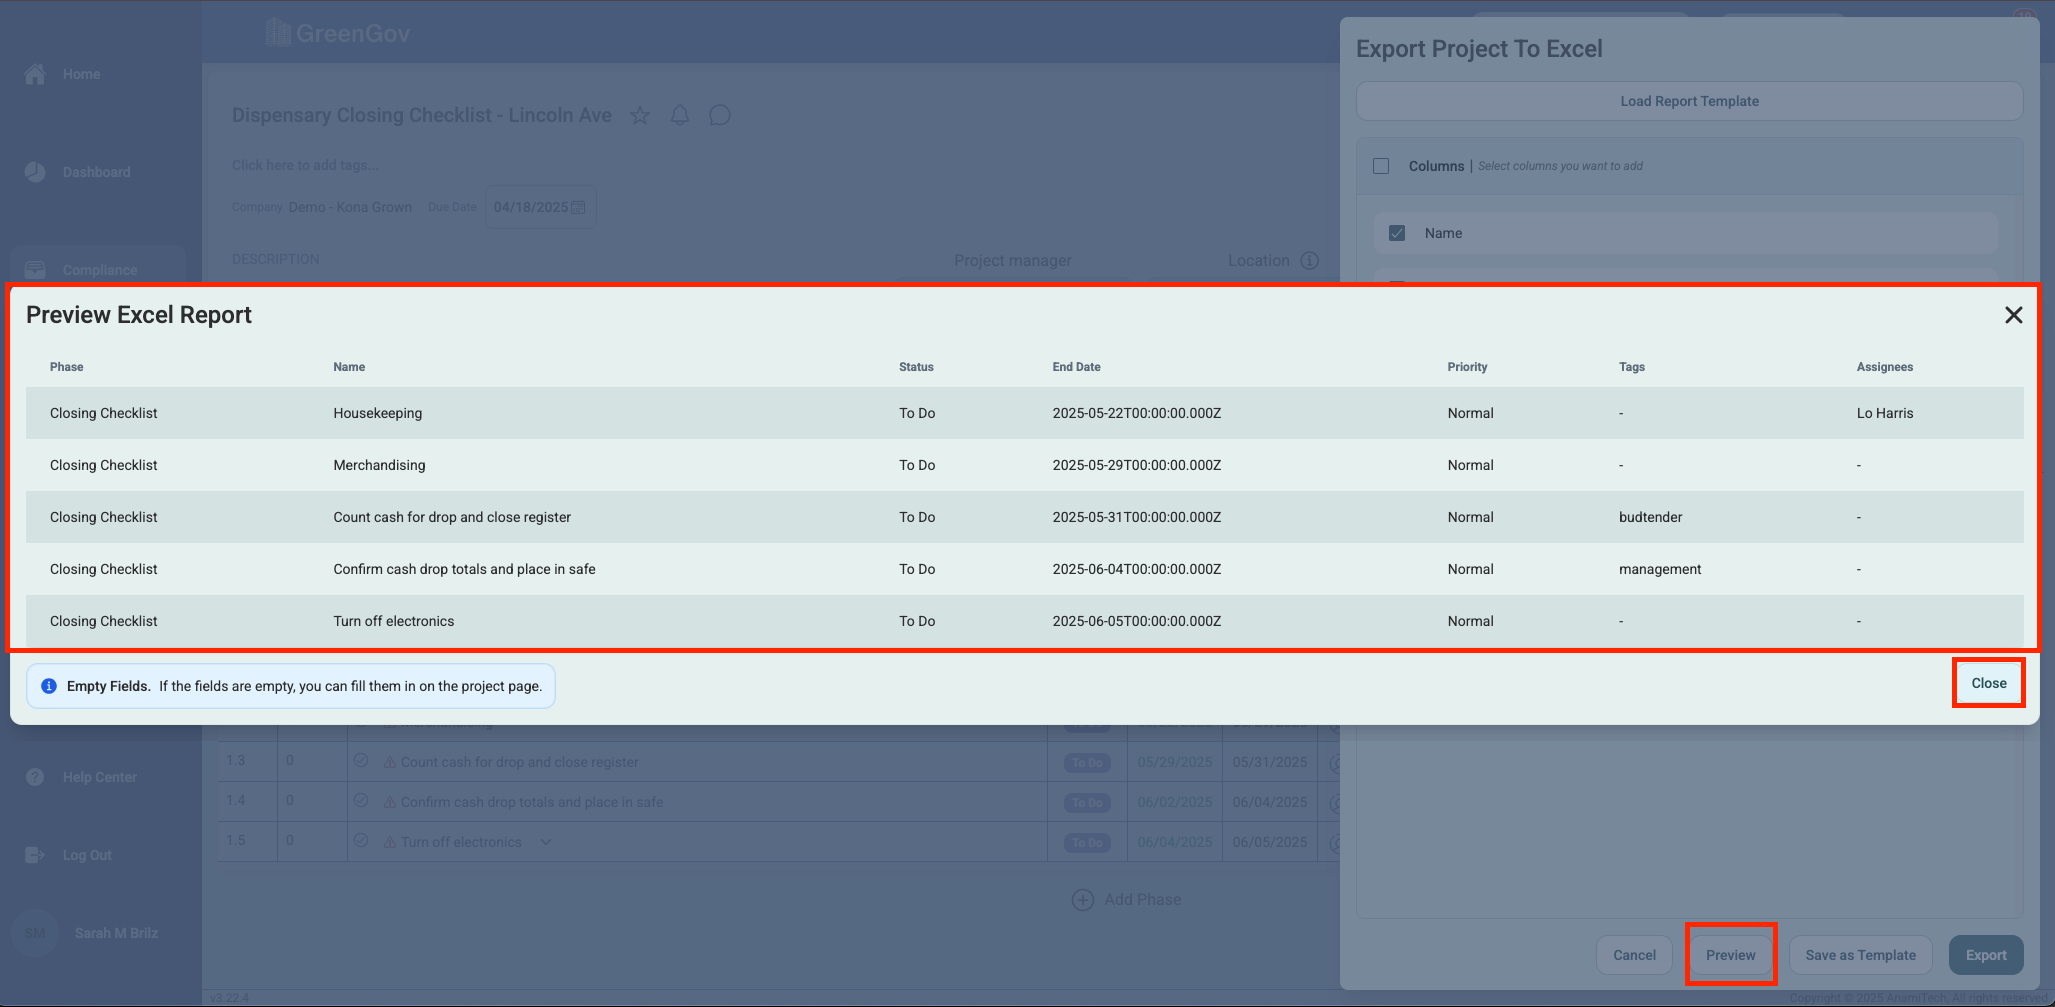This screenshot has width=2055, height=1007.
Task: Click the notification bell icon
Action: [x=680, y=115]
